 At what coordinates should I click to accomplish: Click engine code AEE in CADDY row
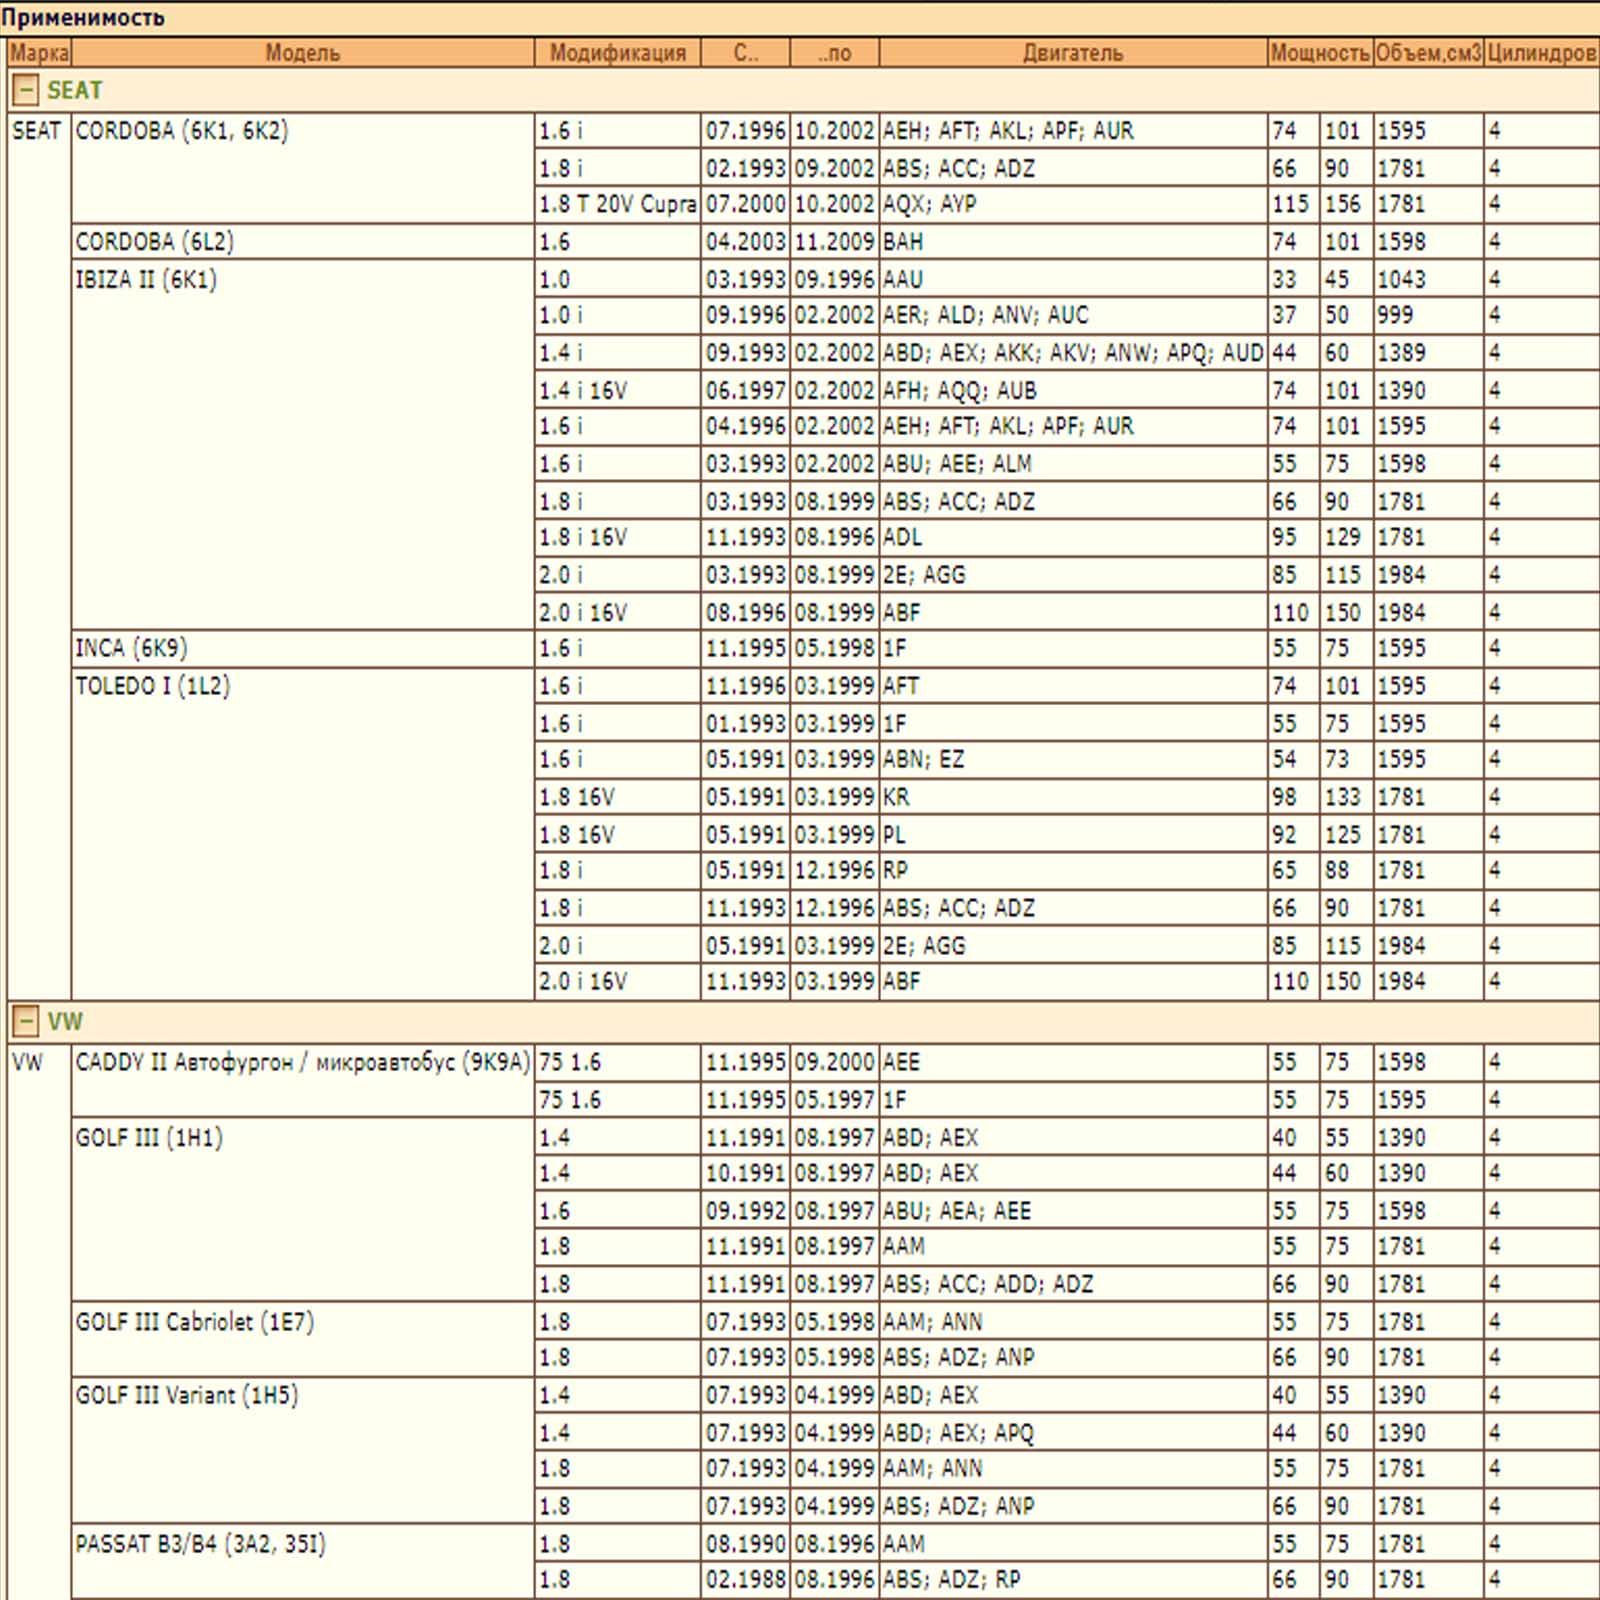click(901, 1062)
